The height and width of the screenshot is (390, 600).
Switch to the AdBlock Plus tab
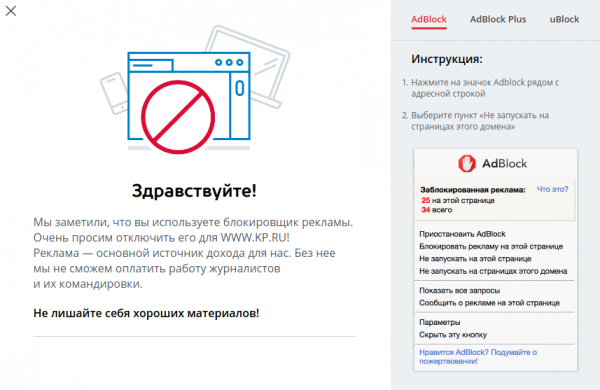(498, 19)
